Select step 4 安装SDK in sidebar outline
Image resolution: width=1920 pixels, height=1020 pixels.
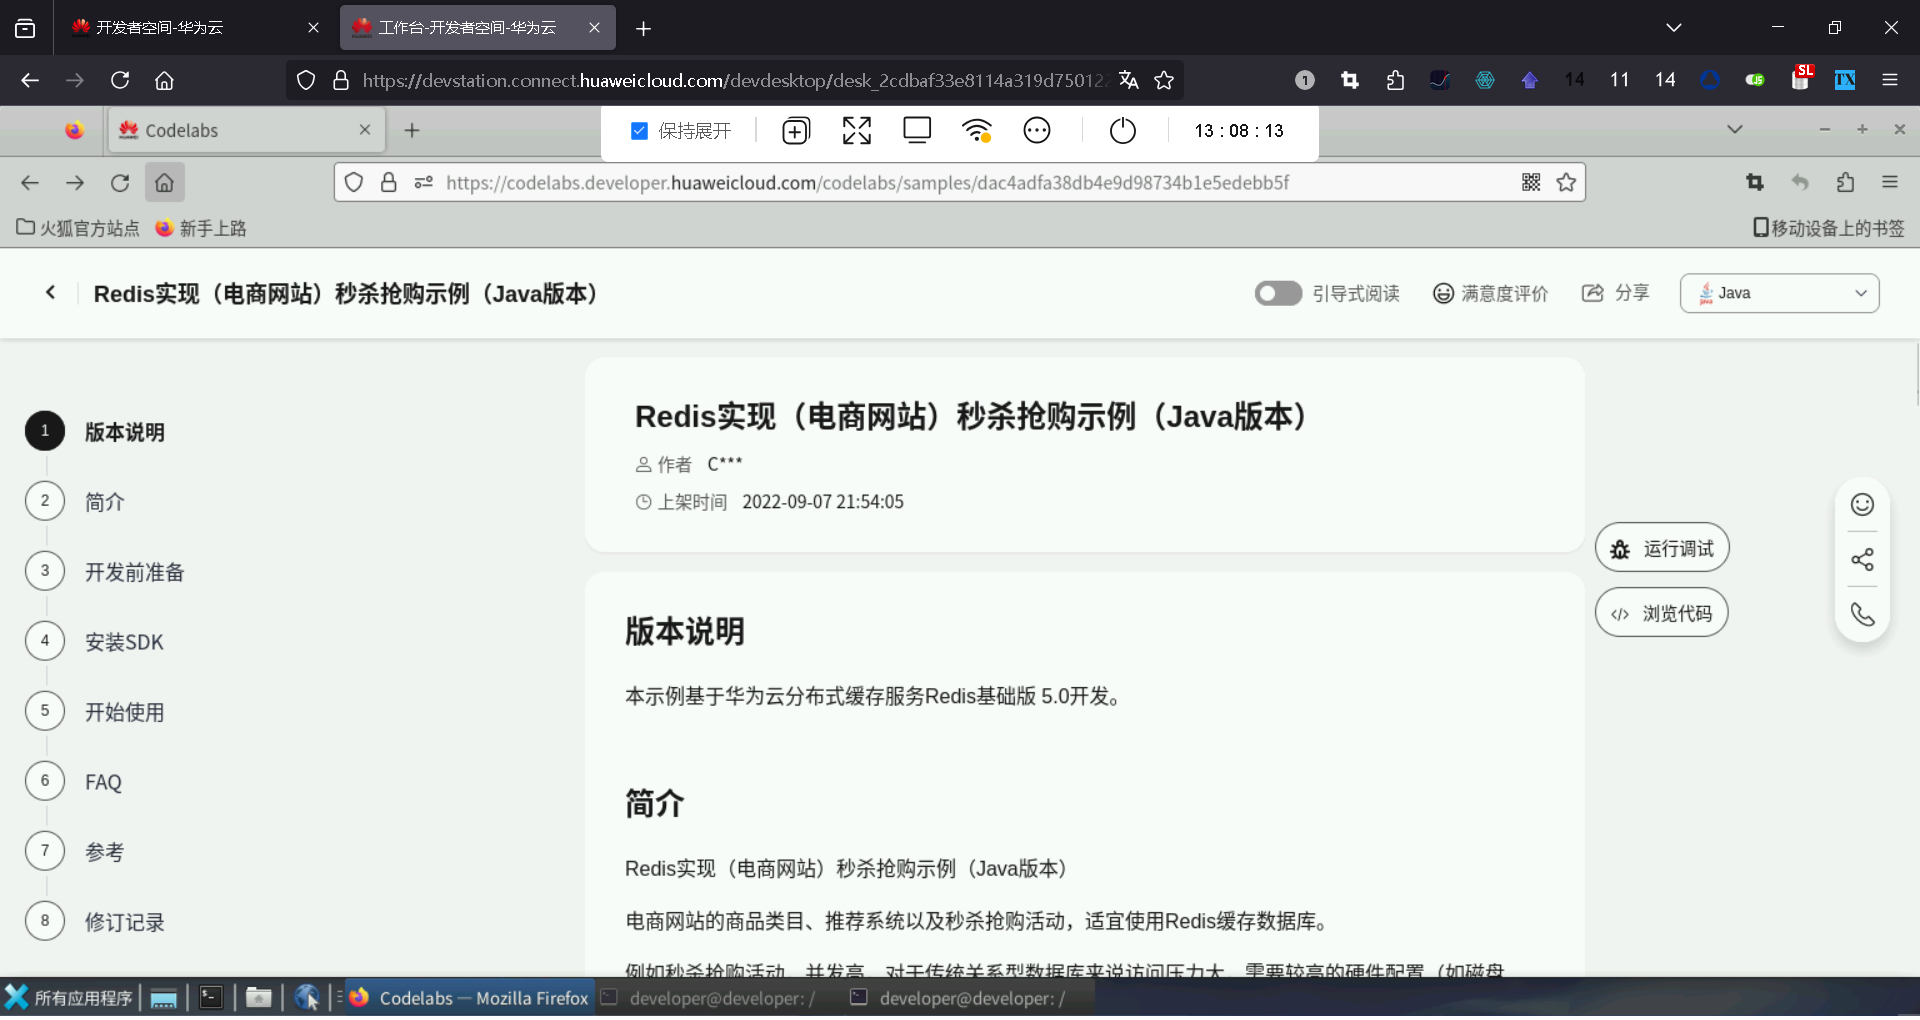coord(124,642)
